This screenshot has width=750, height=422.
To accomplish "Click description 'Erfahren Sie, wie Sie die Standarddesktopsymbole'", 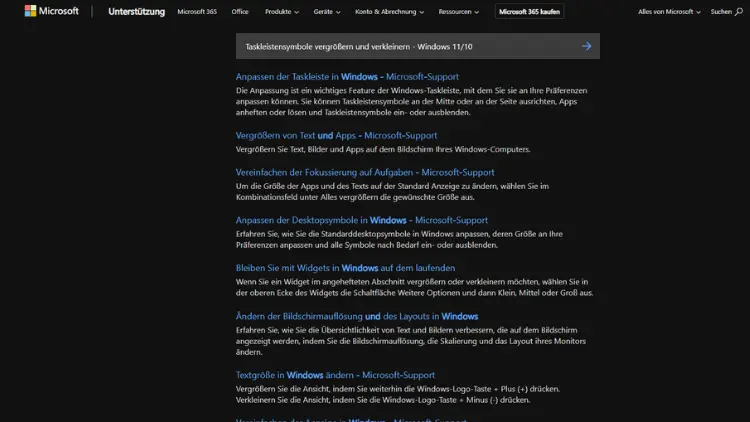I will [399, 239].
